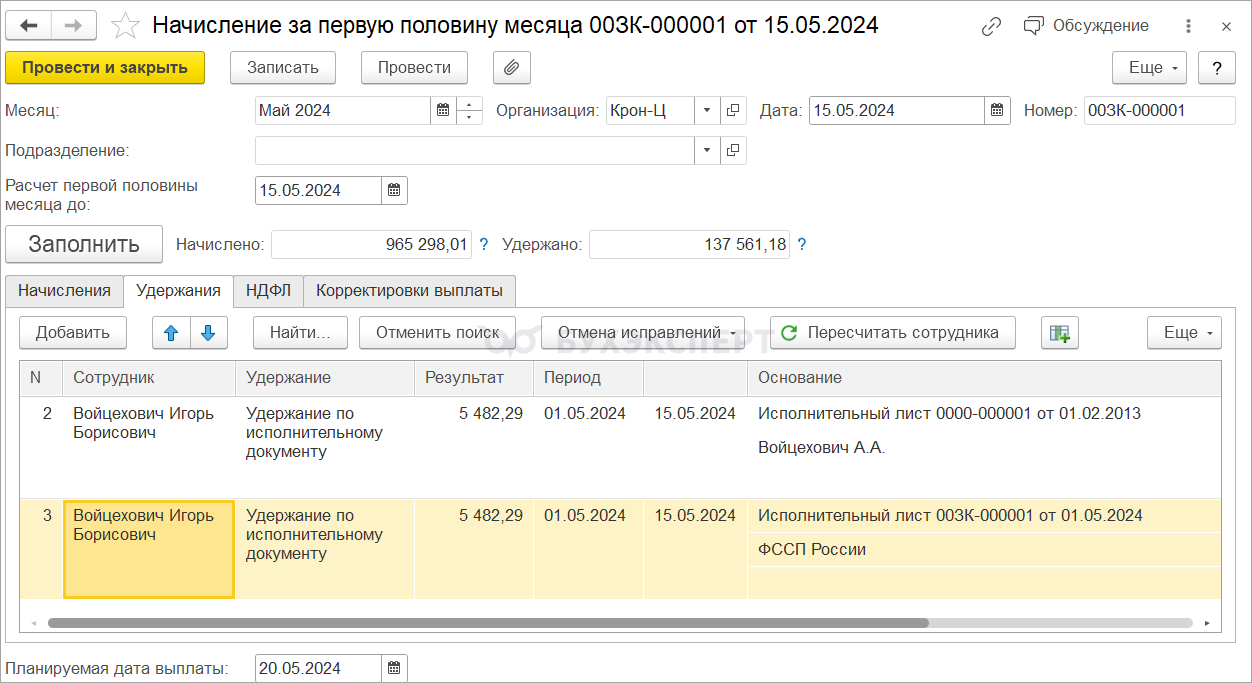Open calendar for the Месяц field
Viewport: 1252px width, 683px height.
click(444, 110)
